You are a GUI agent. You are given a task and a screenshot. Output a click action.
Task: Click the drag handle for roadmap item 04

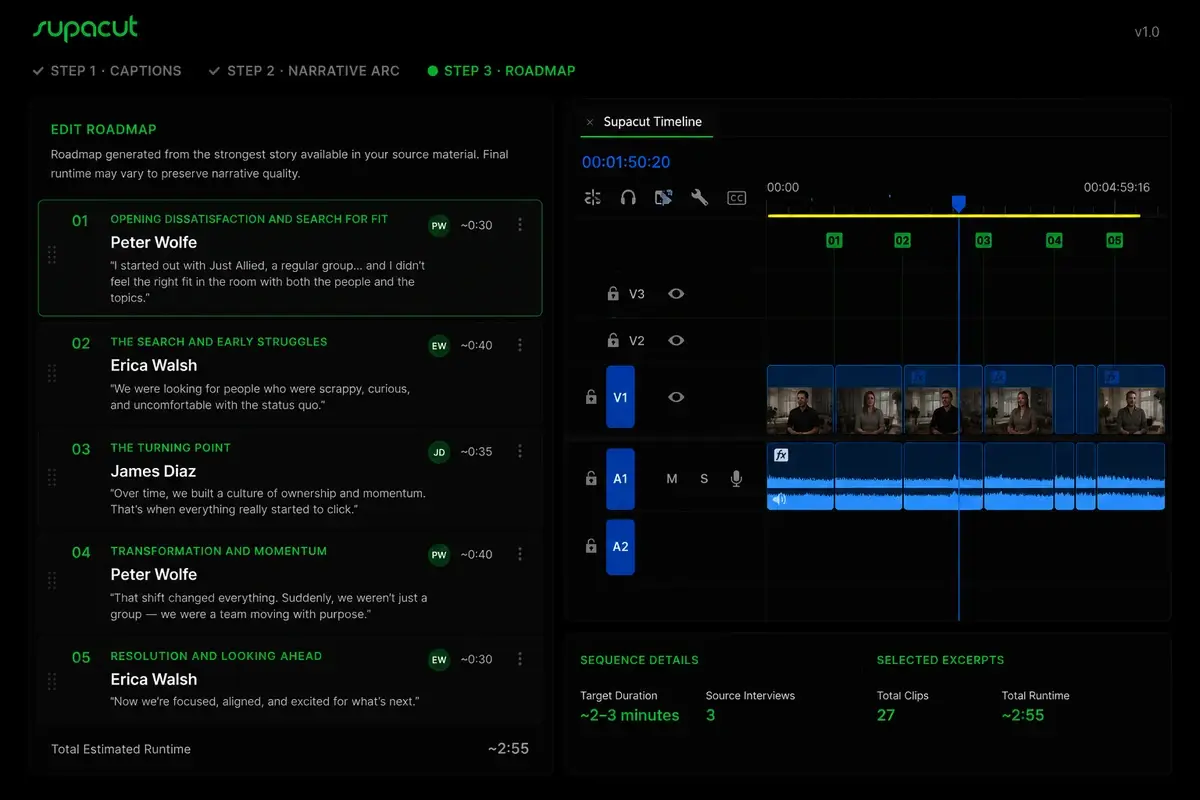(52, 582)
